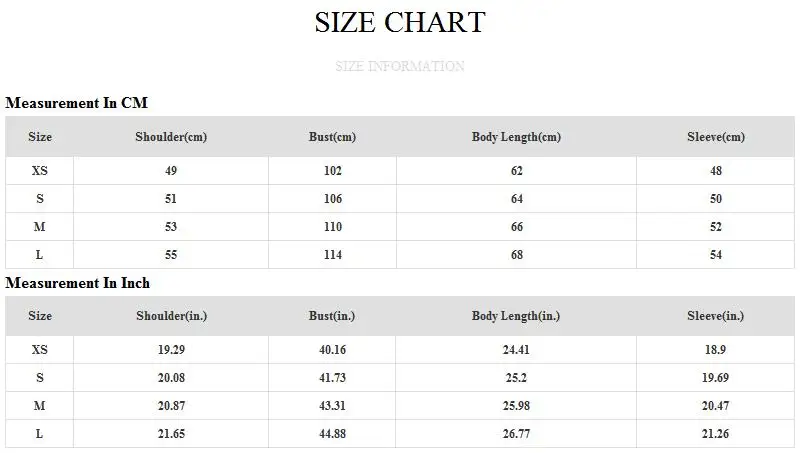Select the XS row in CM table
800x453 pixels.
point(400,171)
